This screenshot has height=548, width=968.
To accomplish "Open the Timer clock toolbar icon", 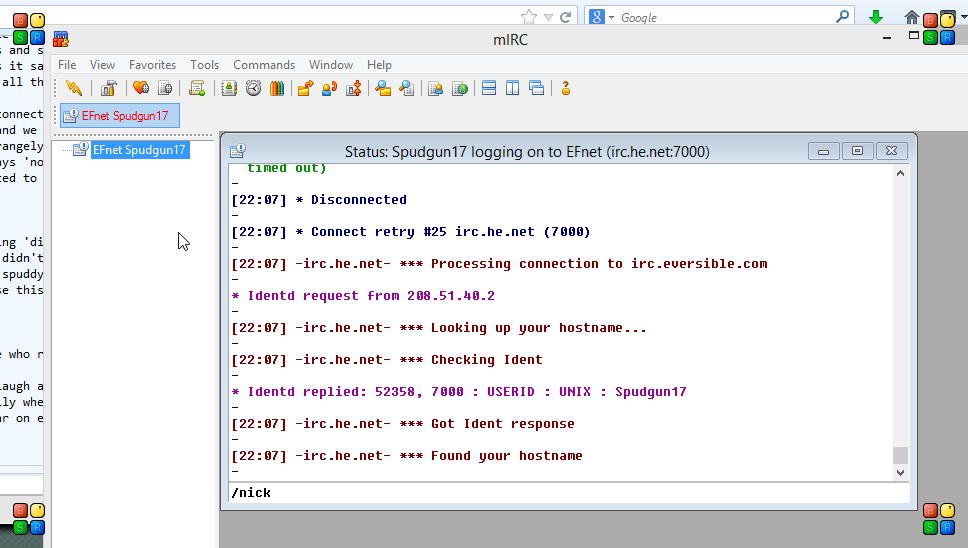I will pyautogui.click(x=253, y=88).
